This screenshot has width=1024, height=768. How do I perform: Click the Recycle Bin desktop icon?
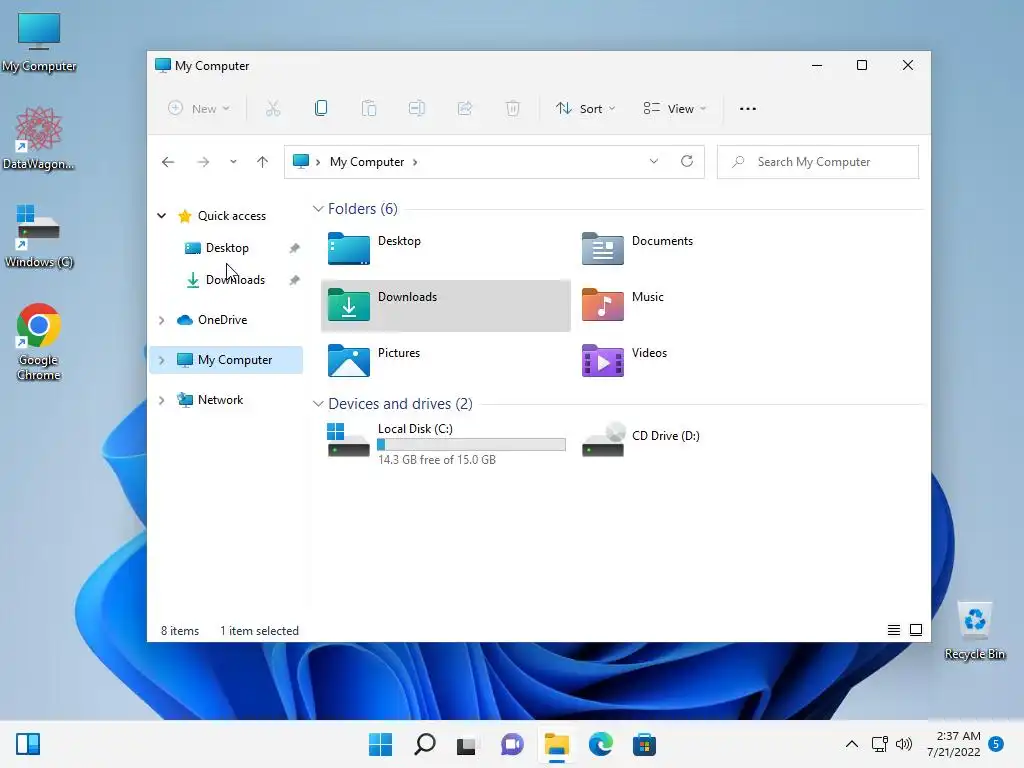[x=975, y=632]
